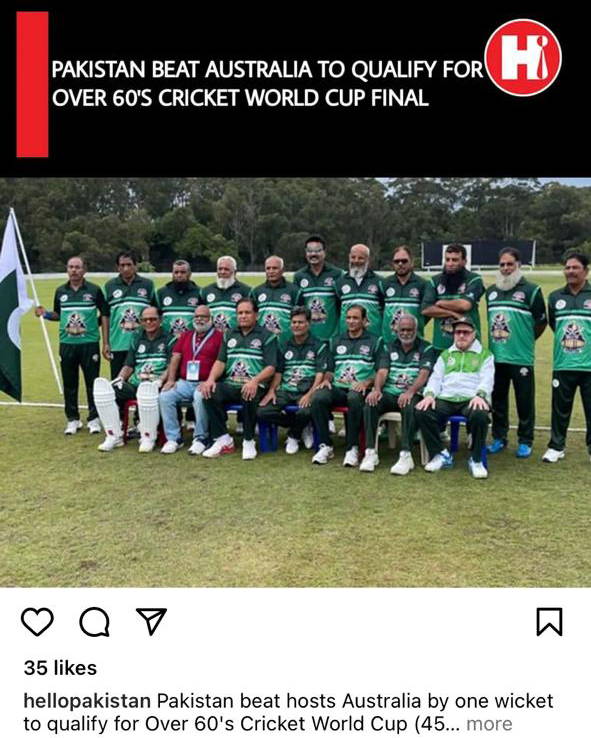The height and width of the screenshot is (738, 591).
Task: Click the caption text about beating hosts Australia
Action: click(x=288, y=712)
